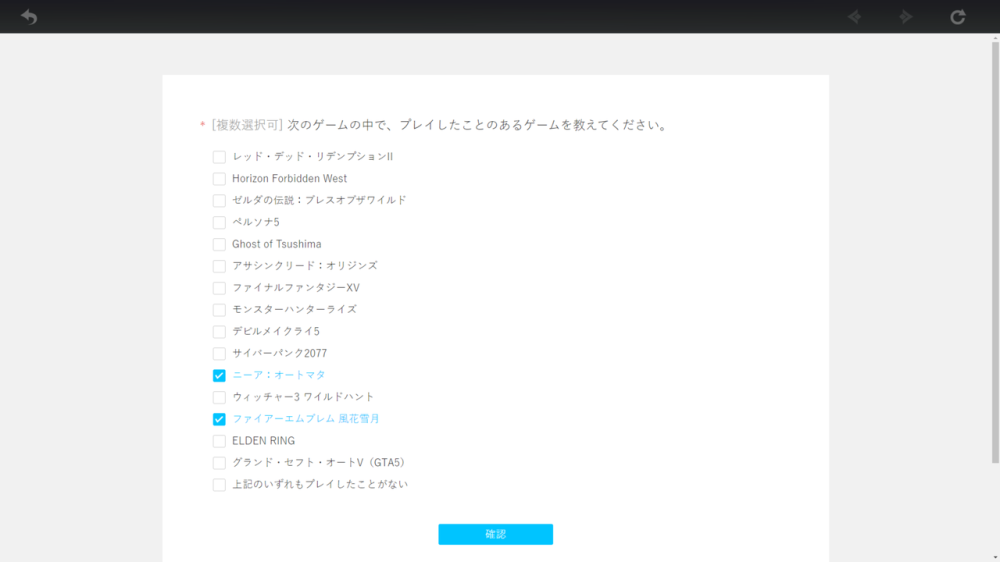Check the モンスターハンターライズ checkbox
Viewport: 1000px width, 562px height.
pos(219,310)
